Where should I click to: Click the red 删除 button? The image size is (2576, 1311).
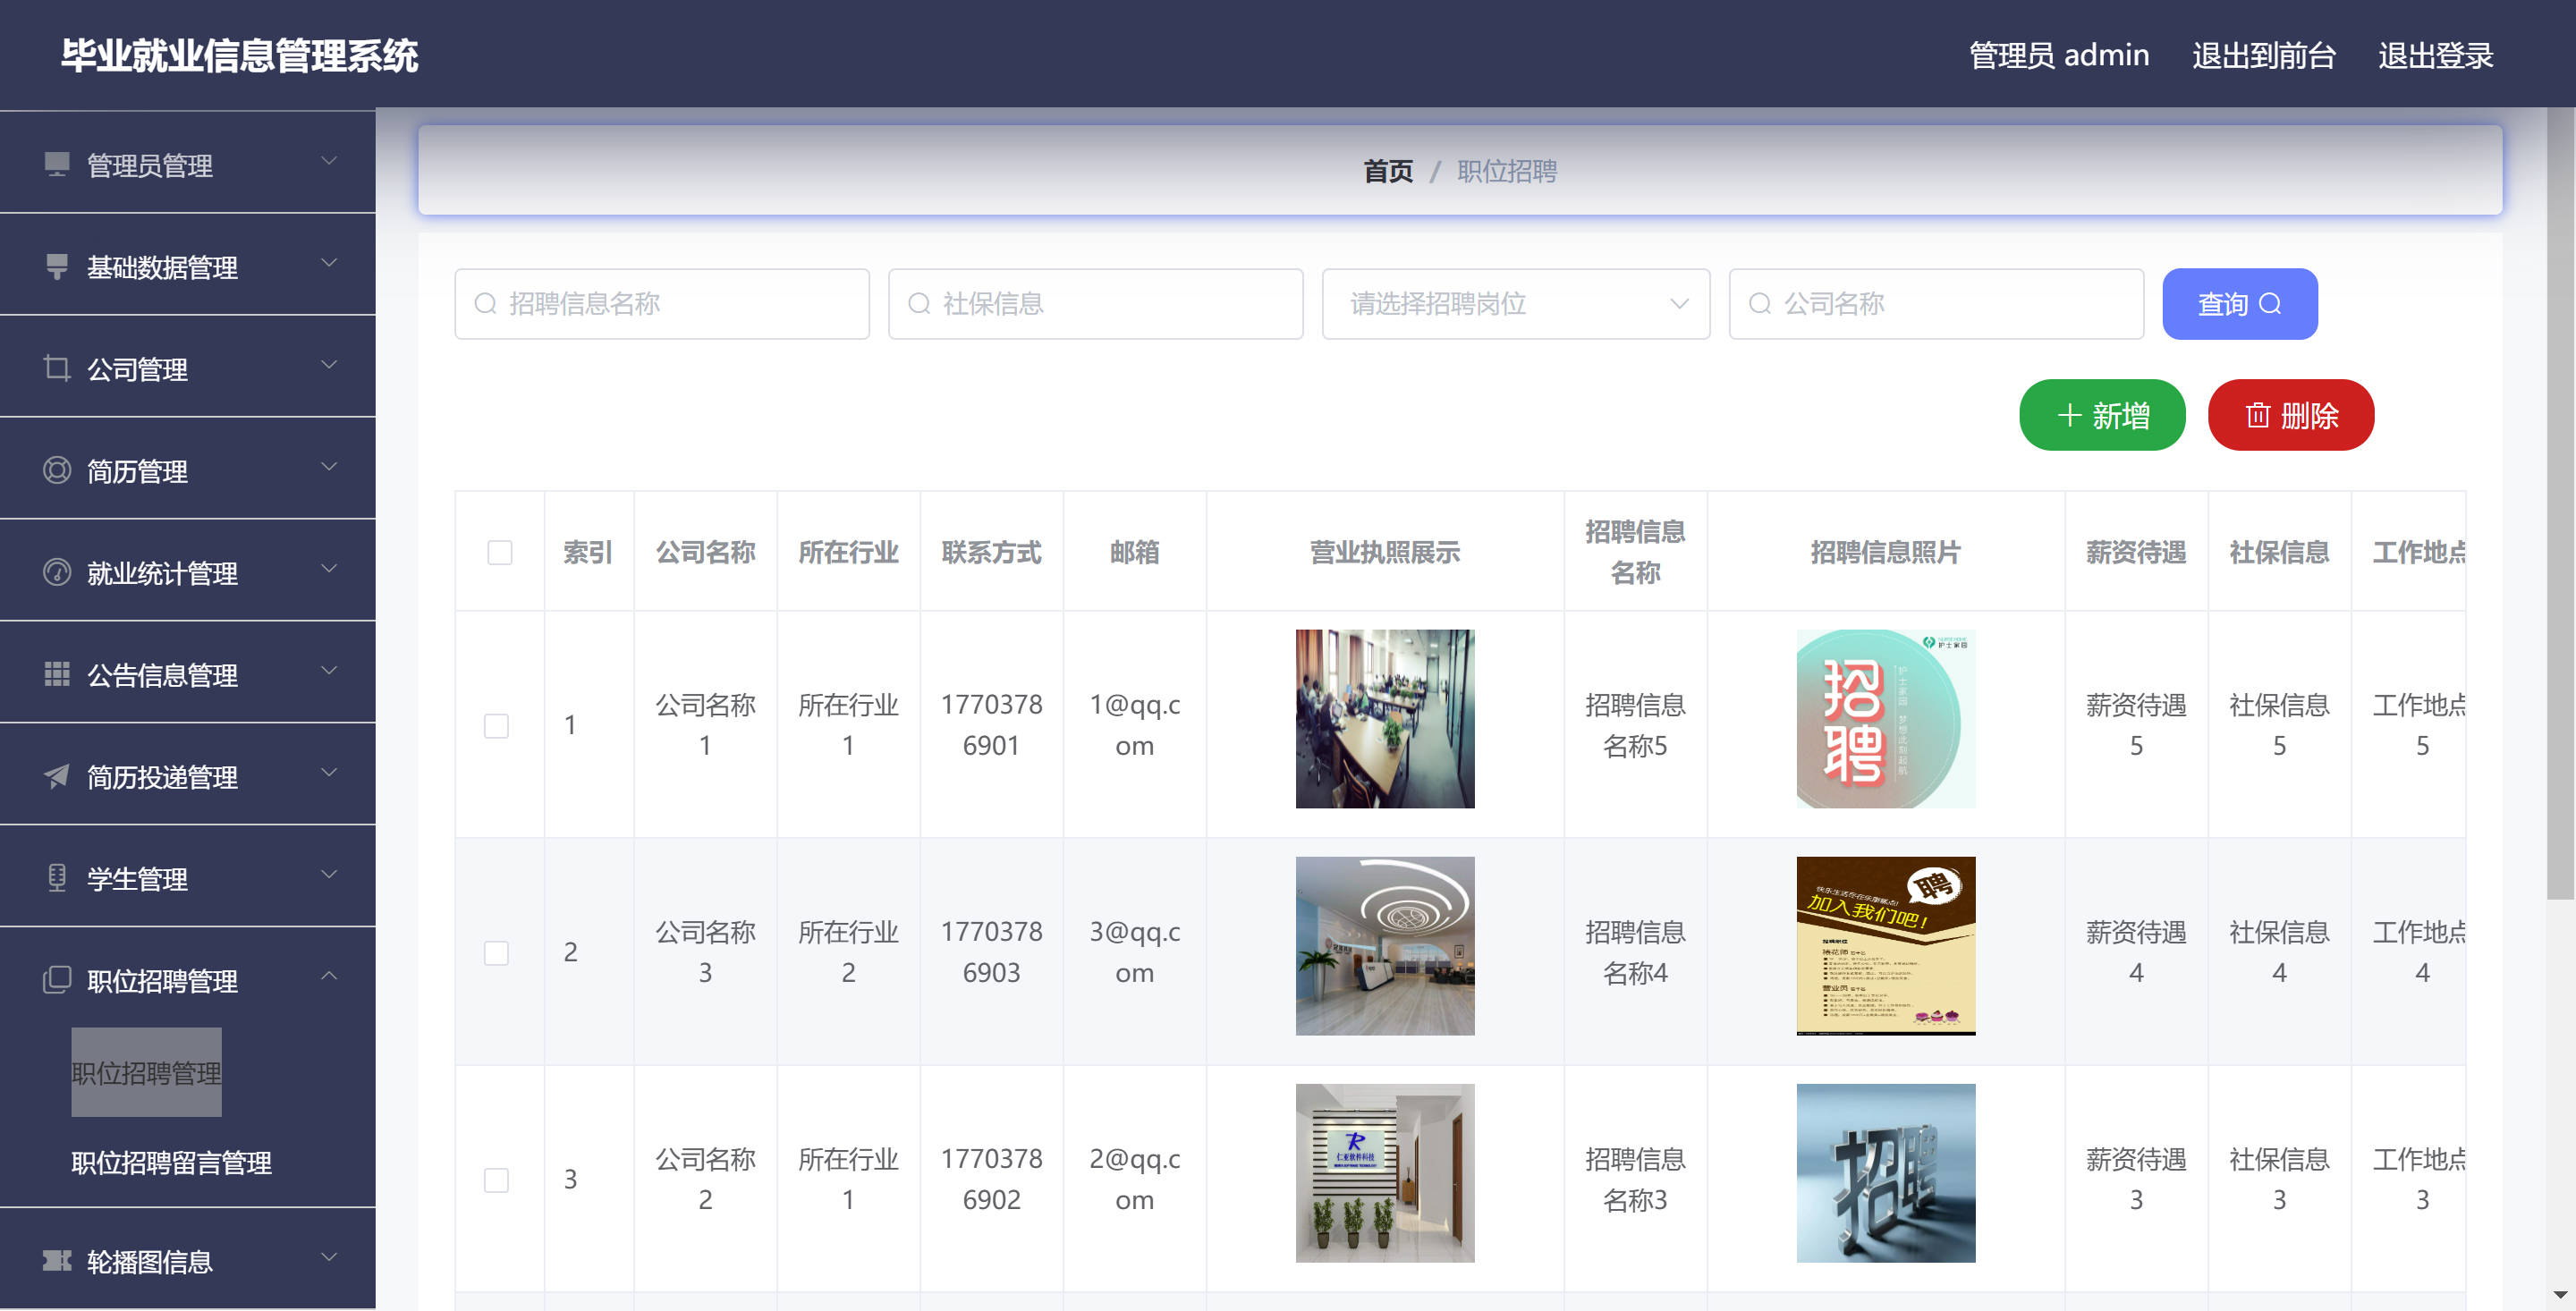2290,415
